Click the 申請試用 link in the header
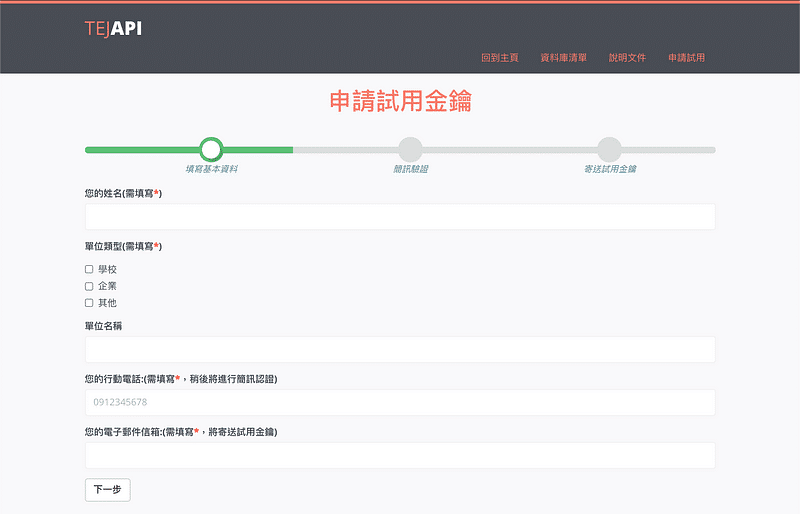The image size is (800, 514). [686, 58]
